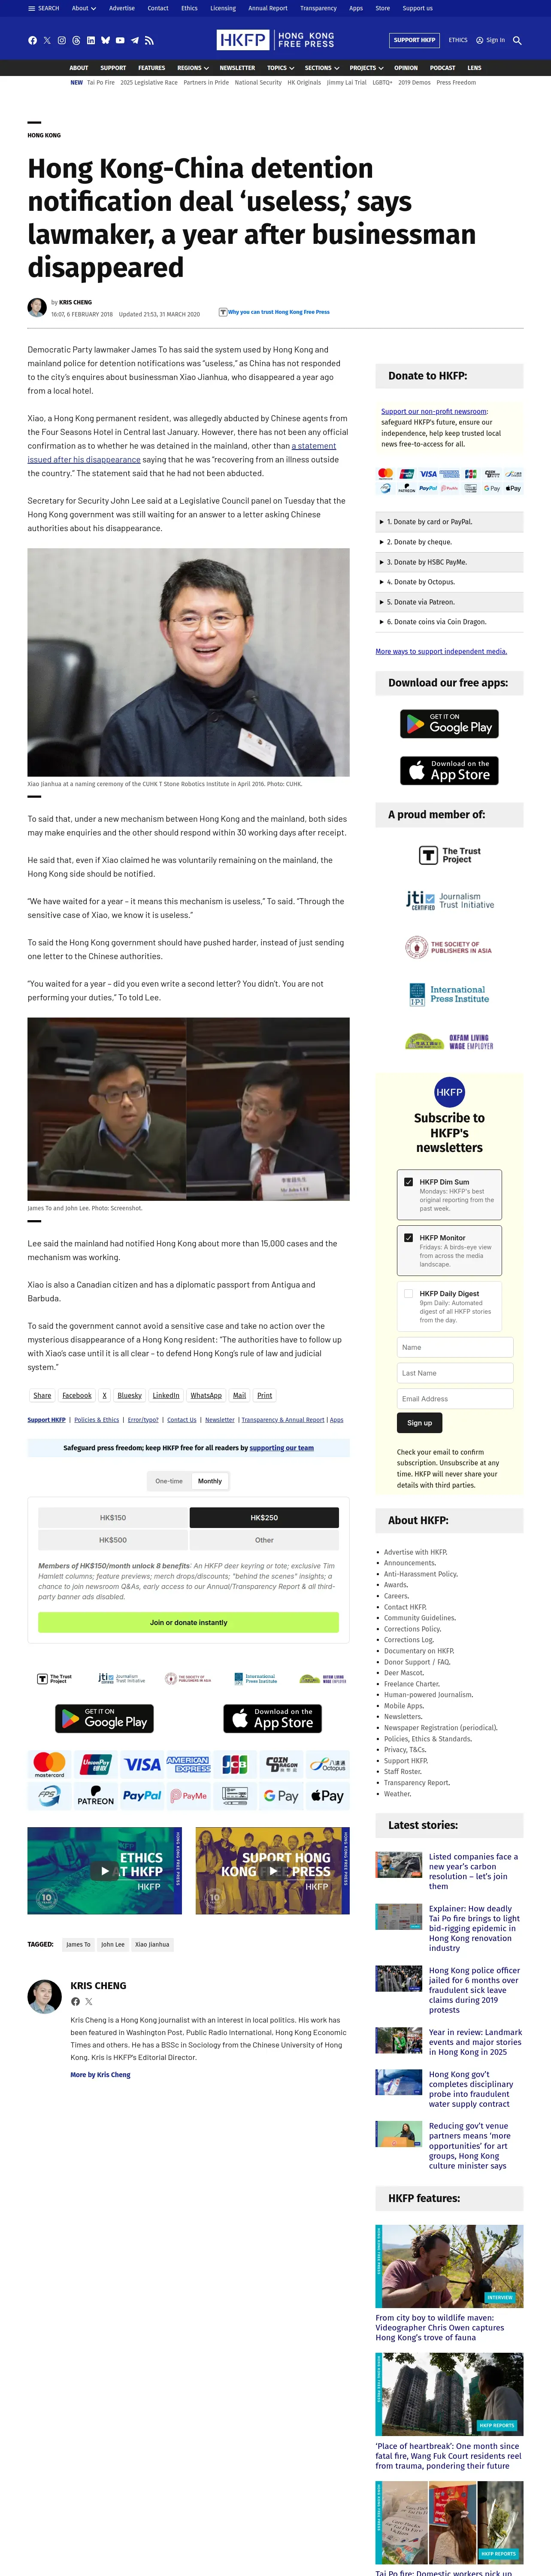Choose Other donation amount
This screenshot has height=2576, width=551.
click(264, 1540)
